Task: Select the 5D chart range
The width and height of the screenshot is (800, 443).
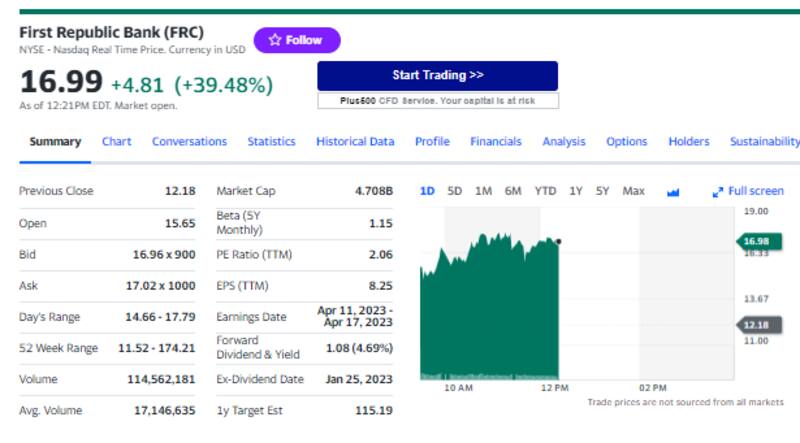Action: point(454,191)
